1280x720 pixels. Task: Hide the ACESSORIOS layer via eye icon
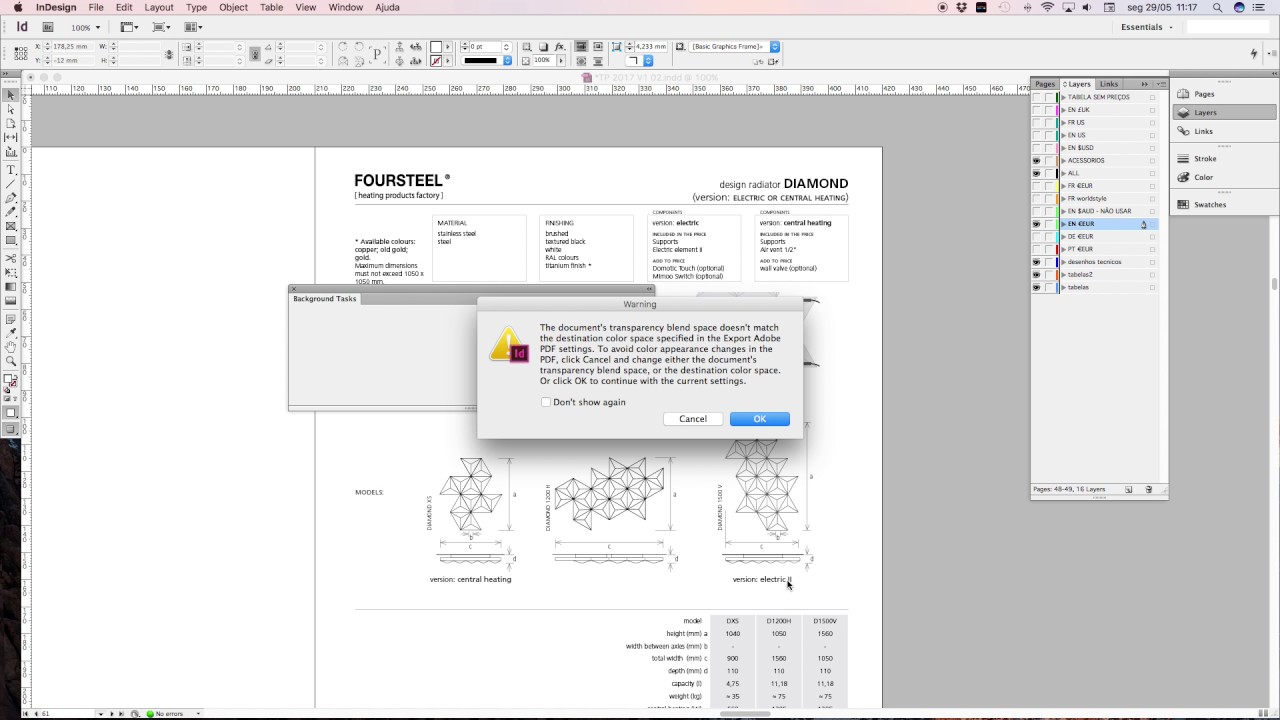1036,160
